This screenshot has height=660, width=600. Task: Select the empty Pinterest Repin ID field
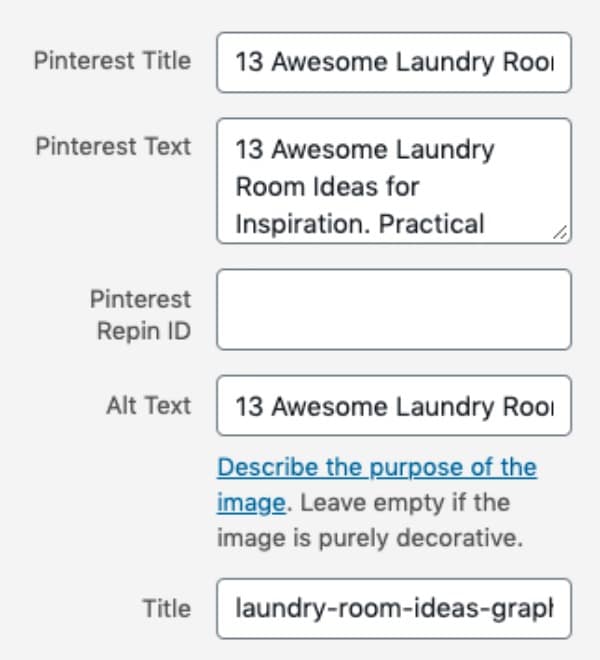pos(394,309)
